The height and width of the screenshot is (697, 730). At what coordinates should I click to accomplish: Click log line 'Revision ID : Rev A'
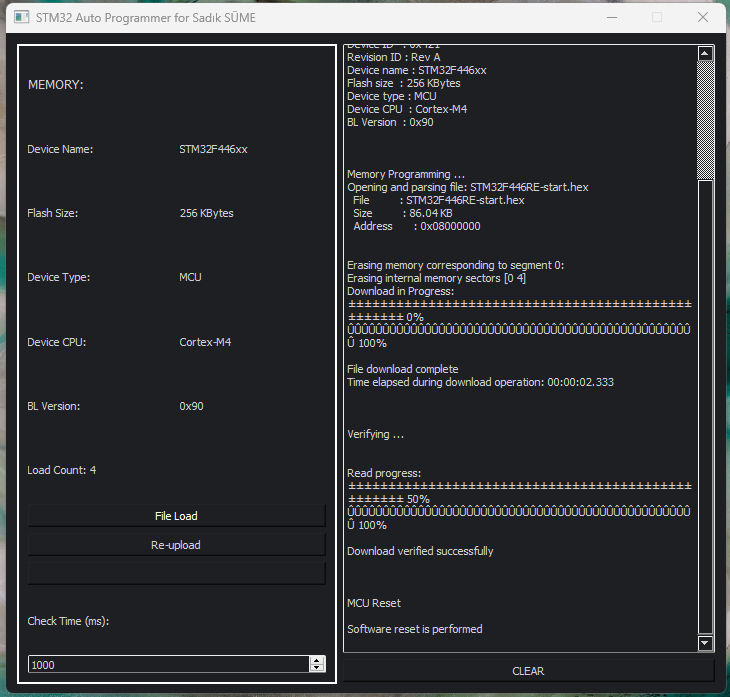[394, 57]
